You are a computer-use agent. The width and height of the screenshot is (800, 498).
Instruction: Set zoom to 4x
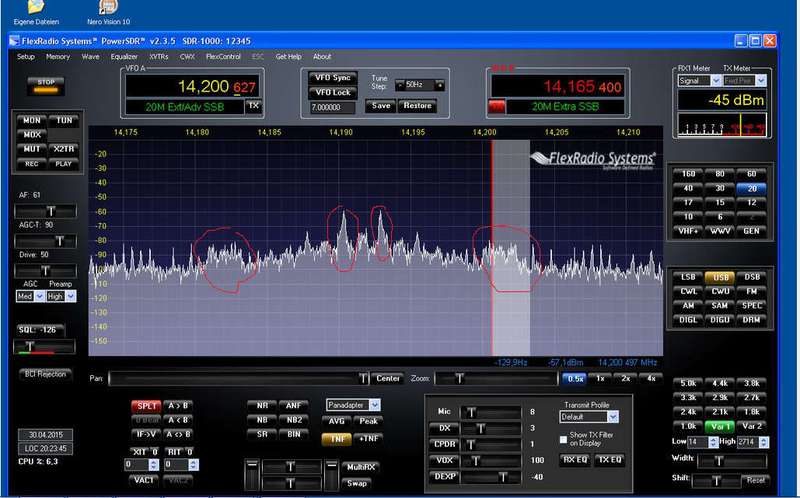(x=651, y=379)
